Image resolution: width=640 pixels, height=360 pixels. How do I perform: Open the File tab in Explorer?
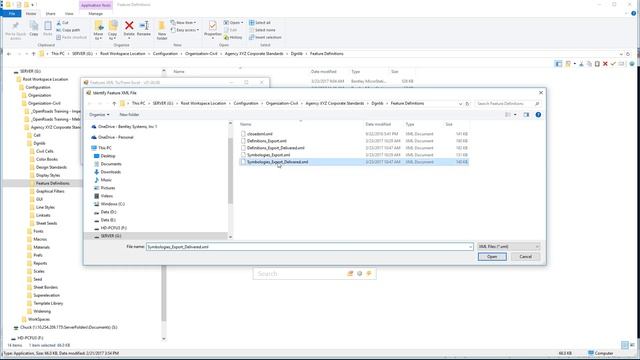click(x=11, y=14)
